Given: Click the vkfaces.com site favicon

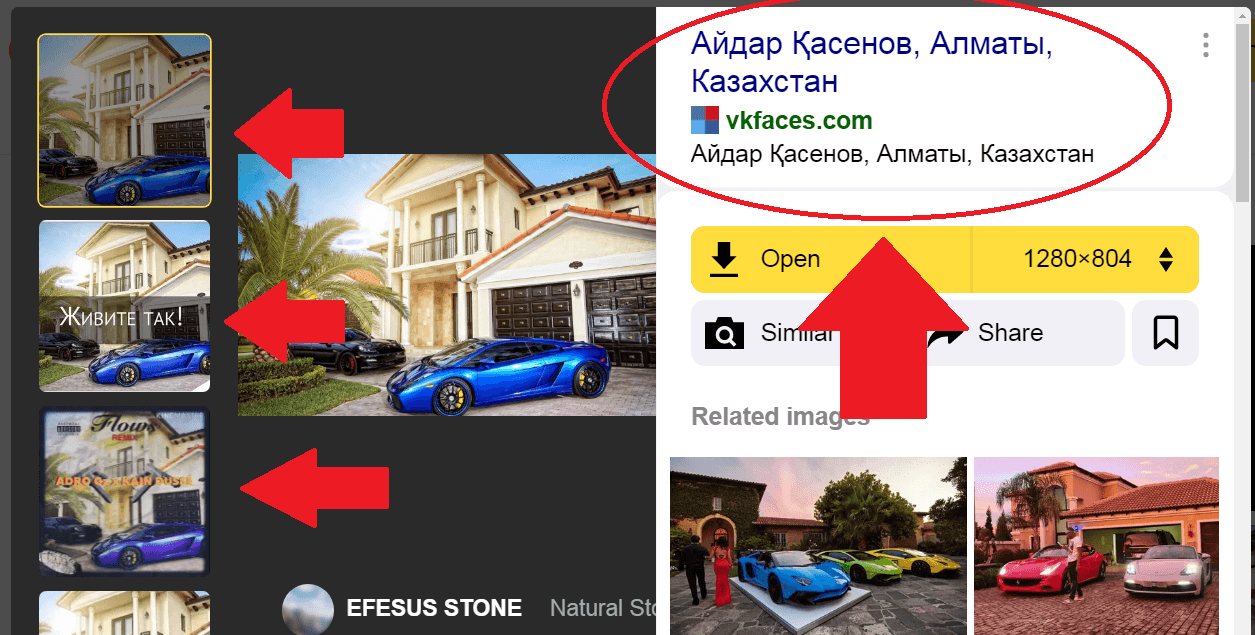Looking at the screenshot, I should click(705, 120).
